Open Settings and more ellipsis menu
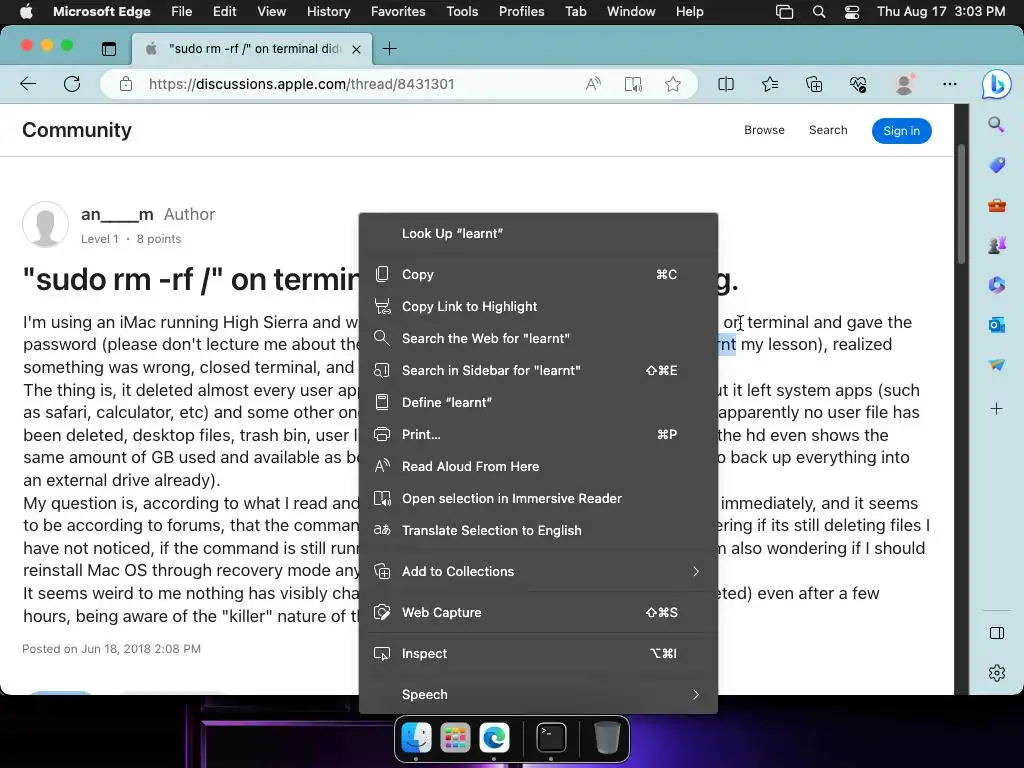Screen dimensions: 1024x768 (x=950, y=84)
